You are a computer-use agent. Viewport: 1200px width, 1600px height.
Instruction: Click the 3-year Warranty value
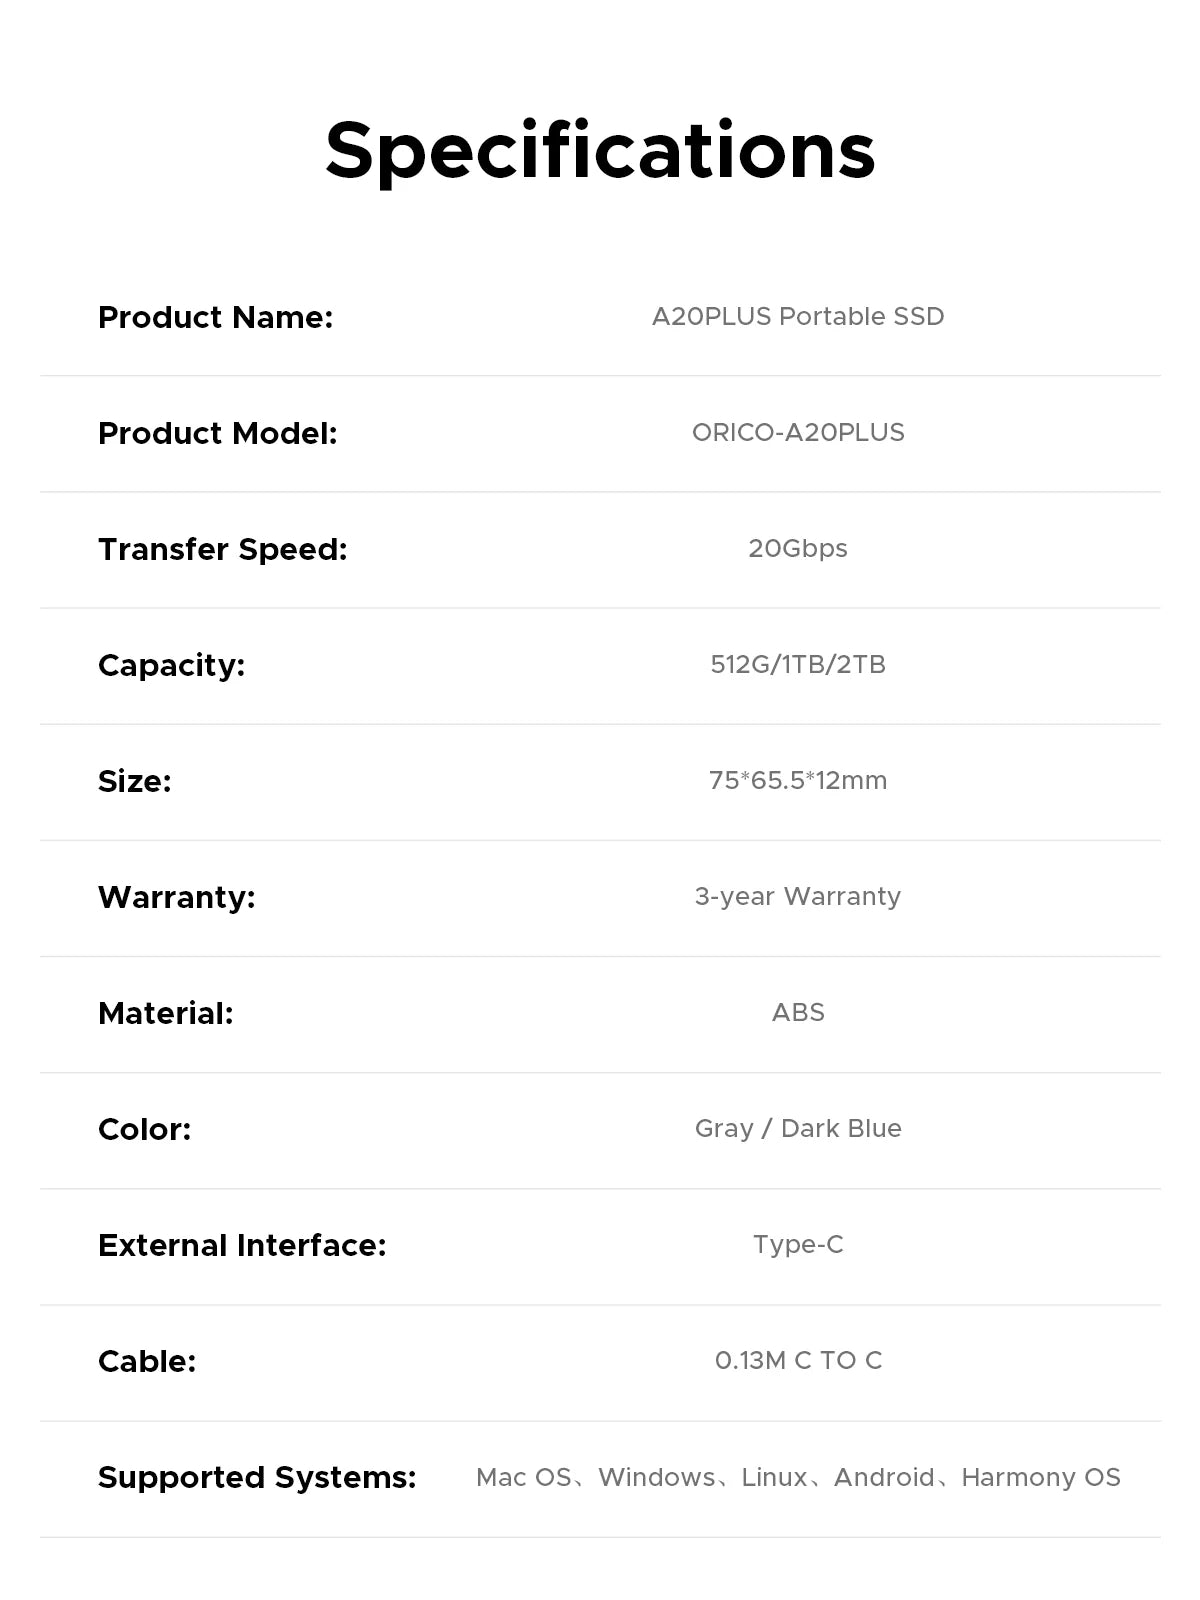coord(798,897)
